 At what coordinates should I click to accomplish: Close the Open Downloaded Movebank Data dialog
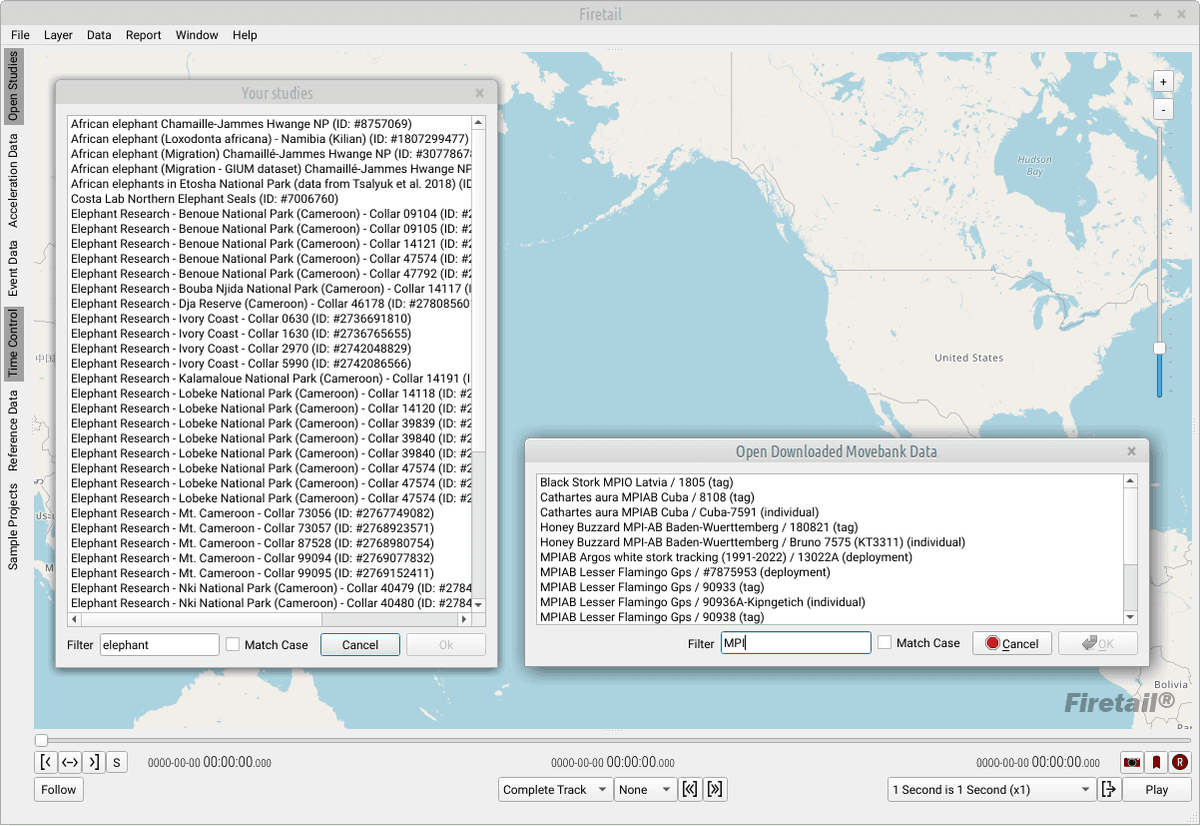click(1131, 451)
